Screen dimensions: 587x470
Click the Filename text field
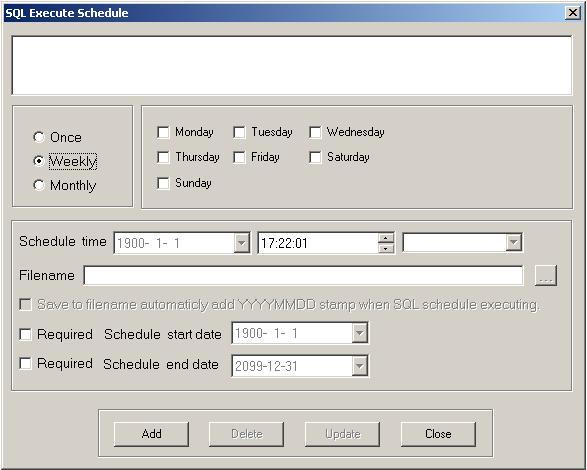pyautogui.click(x=303, y=276)
